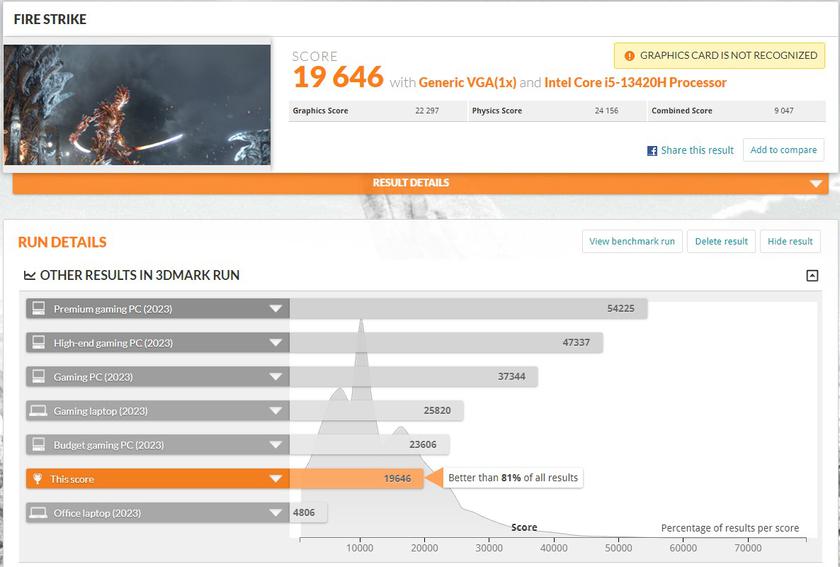Screen dimensions: 840x567
Task: Click the Fire Strike benchmark thumbnail image
Action: coord(137,104)
